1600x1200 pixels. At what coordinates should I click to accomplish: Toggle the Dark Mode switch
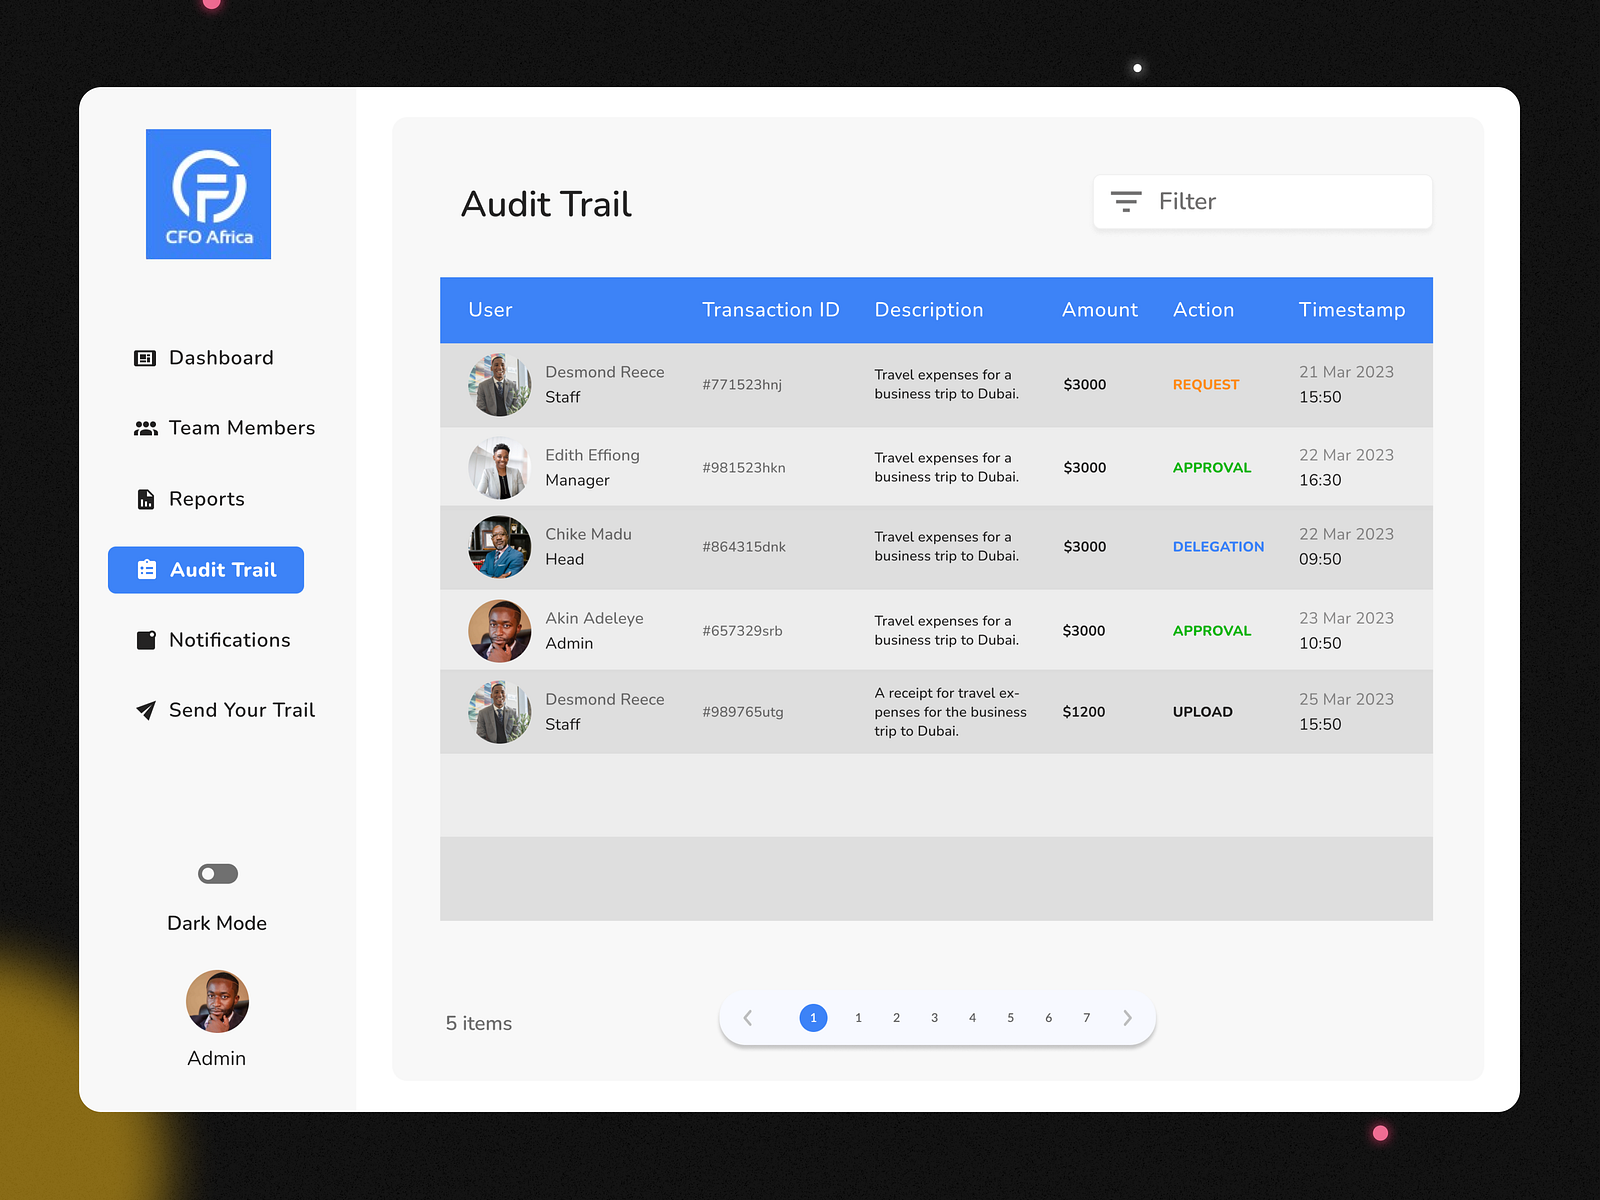click(x=217, y=874)
